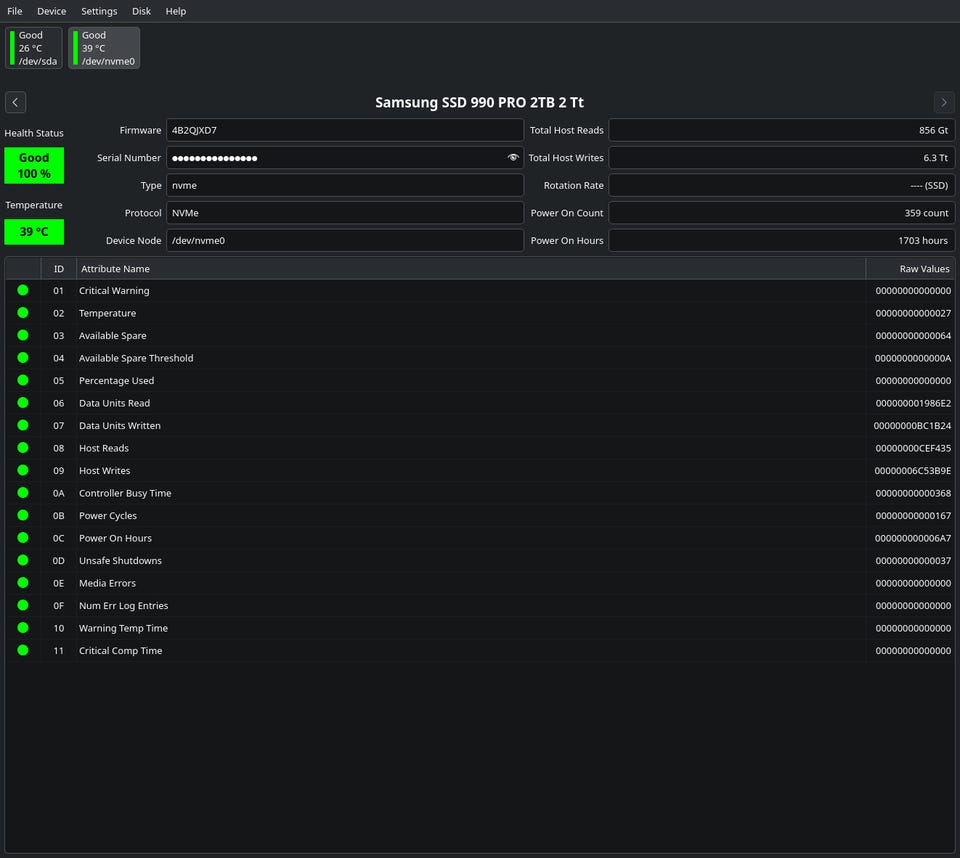This screenshot has width=960, height=858.
Task: Sort by Attribute Name column header
Action: [x=471, y=268]
